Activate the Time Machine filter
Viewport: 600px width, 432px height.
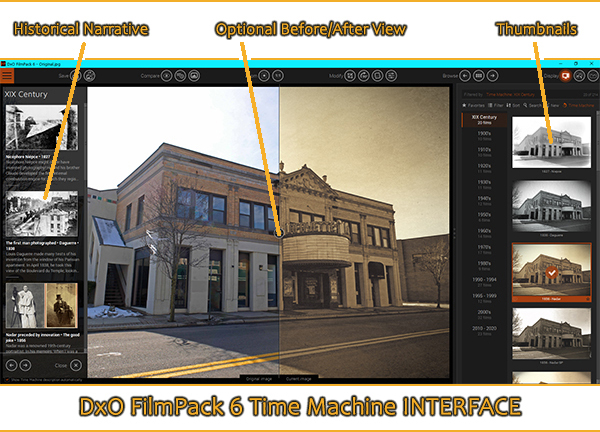[x=579, y=105]
